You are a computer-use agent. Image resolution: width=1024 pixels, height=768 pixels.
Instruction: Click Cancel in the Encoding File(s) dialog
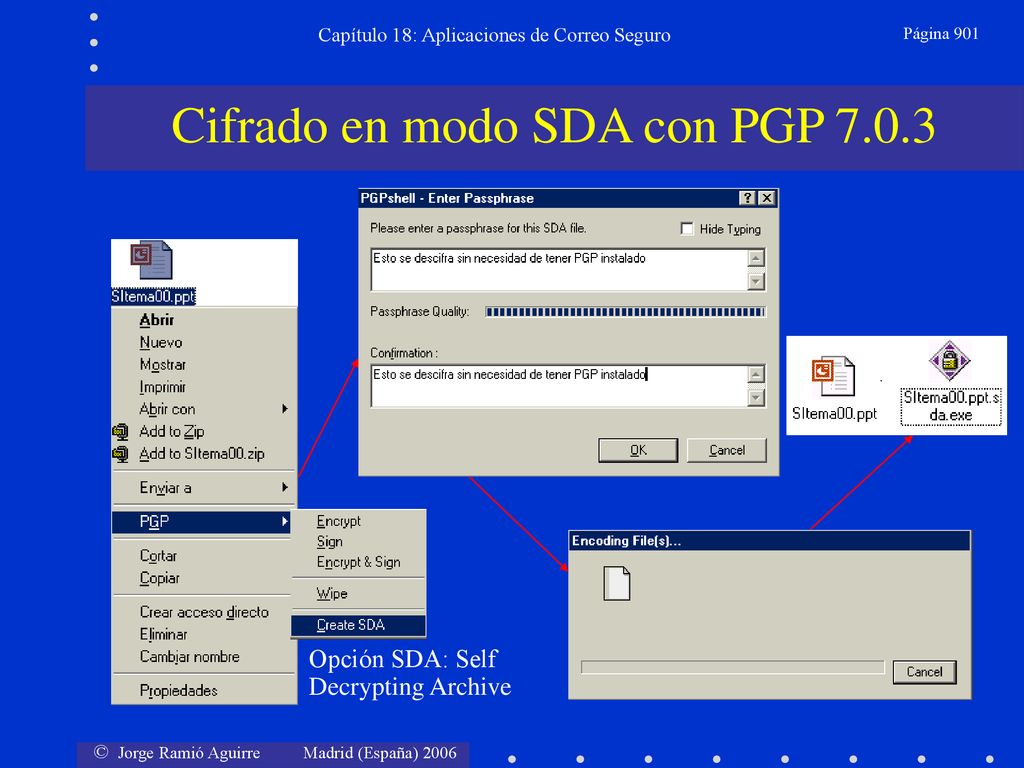(x=925, y=672)
